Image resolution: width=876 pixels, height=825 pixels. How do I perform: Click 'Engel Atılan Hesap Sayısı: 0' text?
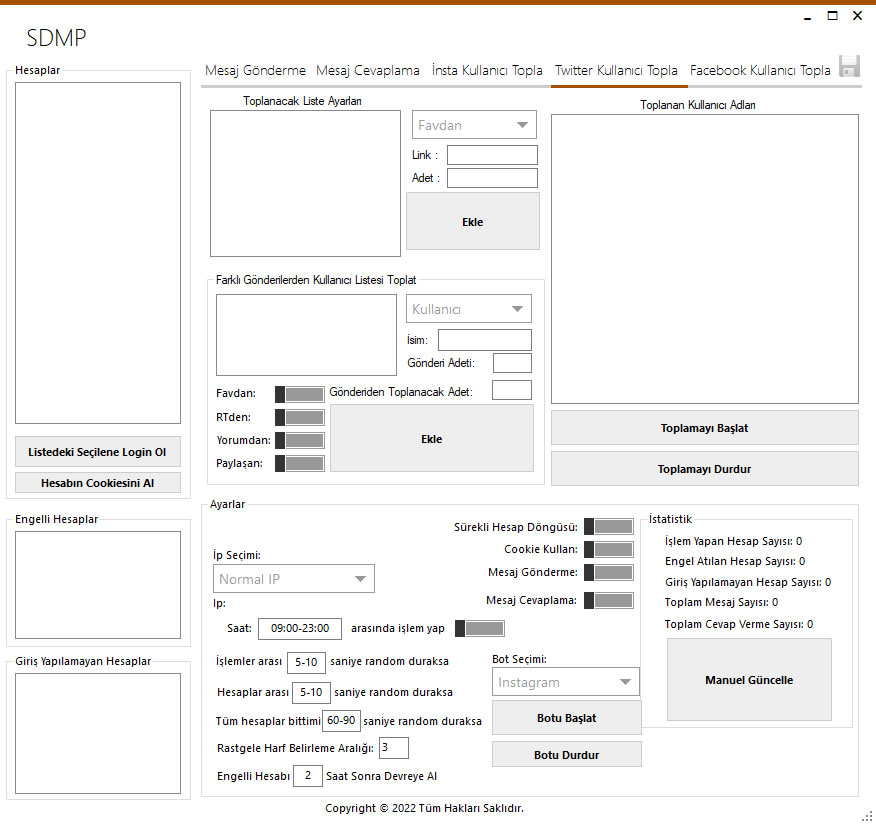735,561
